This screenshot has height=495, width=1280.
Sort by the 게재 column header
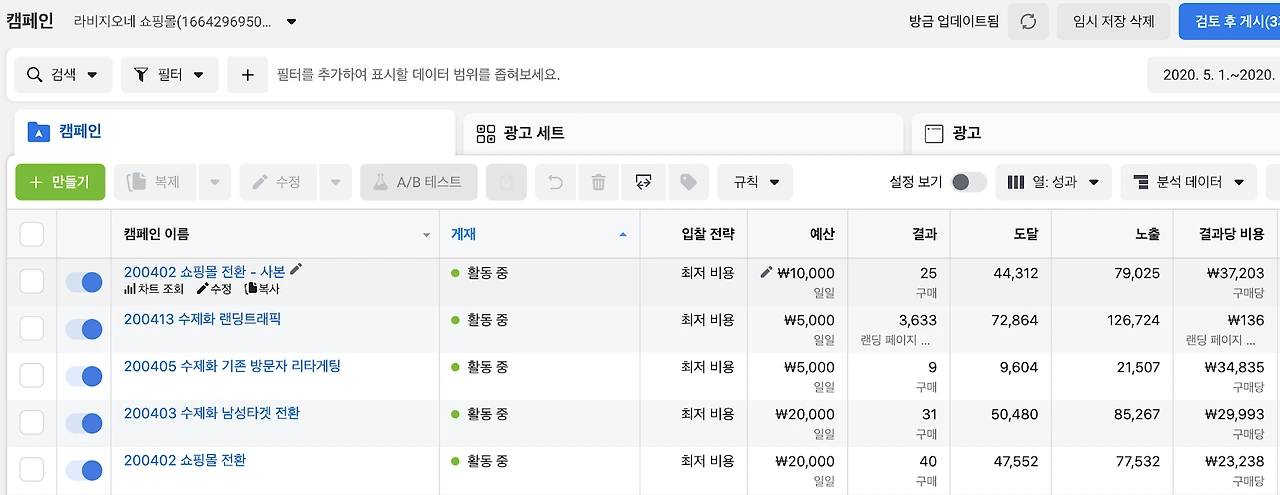pyautogui.click(x=539, y=234)
